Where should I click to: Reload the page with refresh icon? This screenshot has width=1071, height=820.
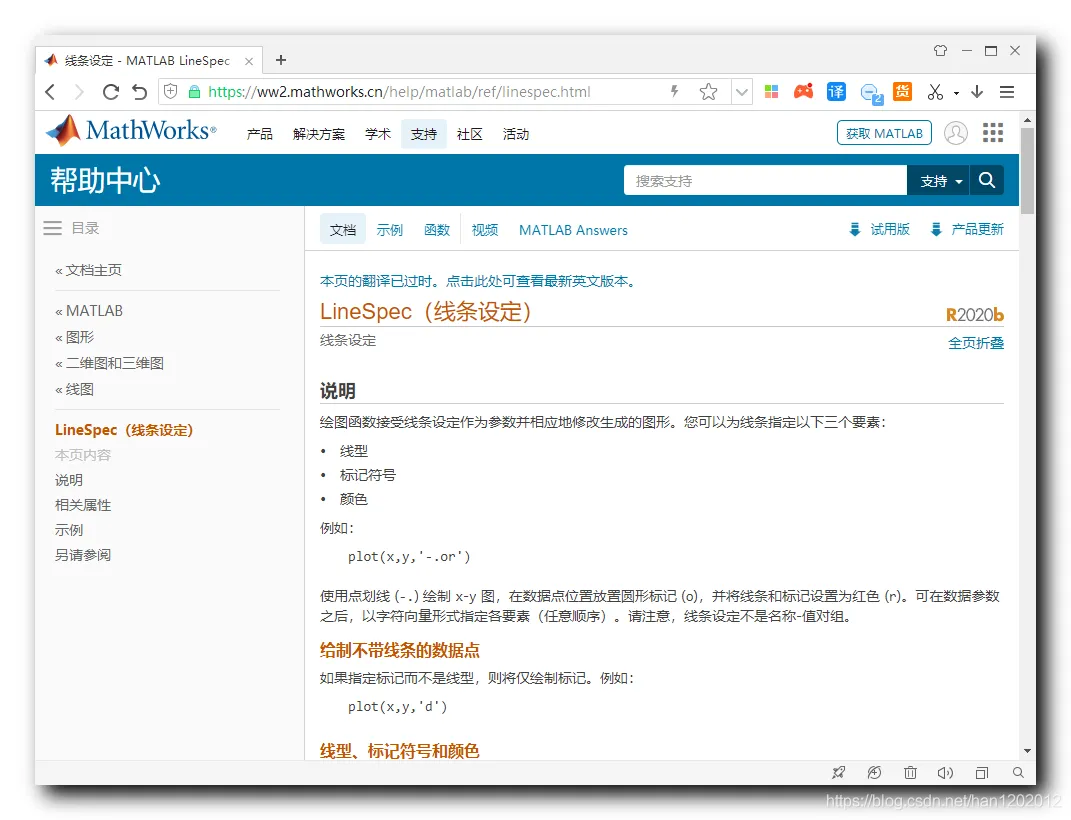click(x=111, y=92)
